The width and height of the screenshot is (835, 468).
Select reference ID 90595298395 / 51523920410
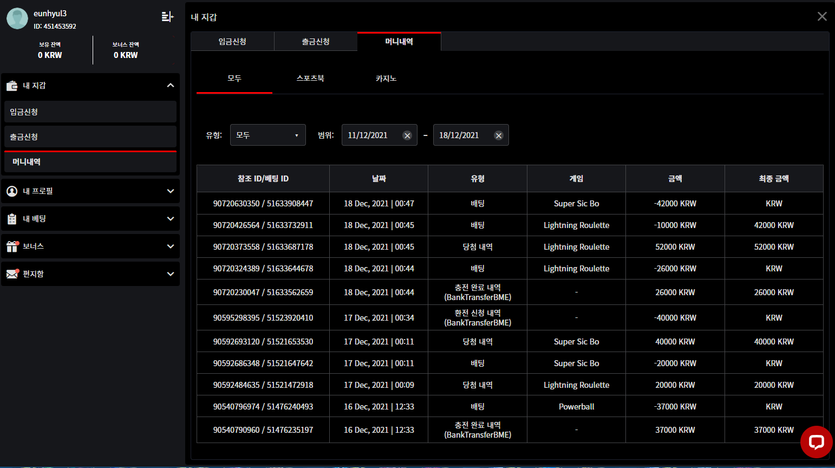pos(263,318)
